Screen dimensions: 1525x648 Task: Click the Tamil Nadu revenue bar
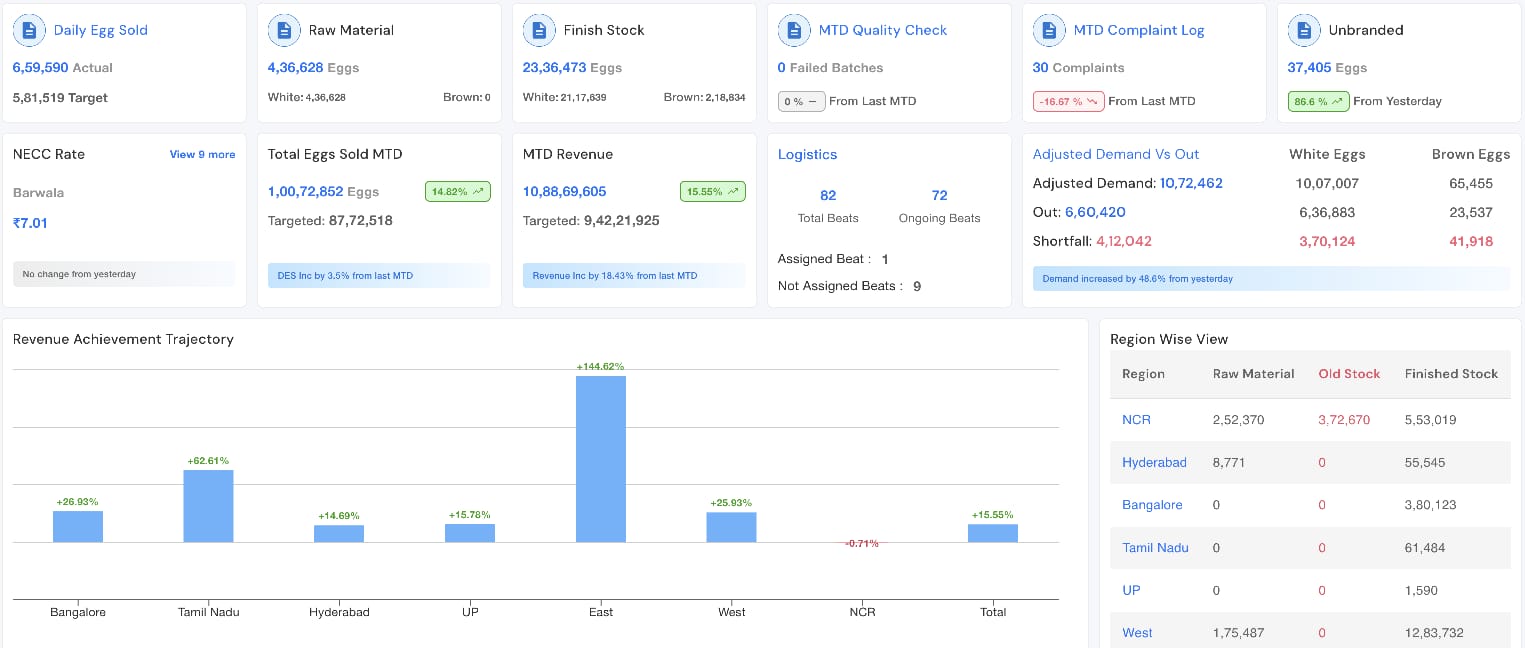point(208,506)
